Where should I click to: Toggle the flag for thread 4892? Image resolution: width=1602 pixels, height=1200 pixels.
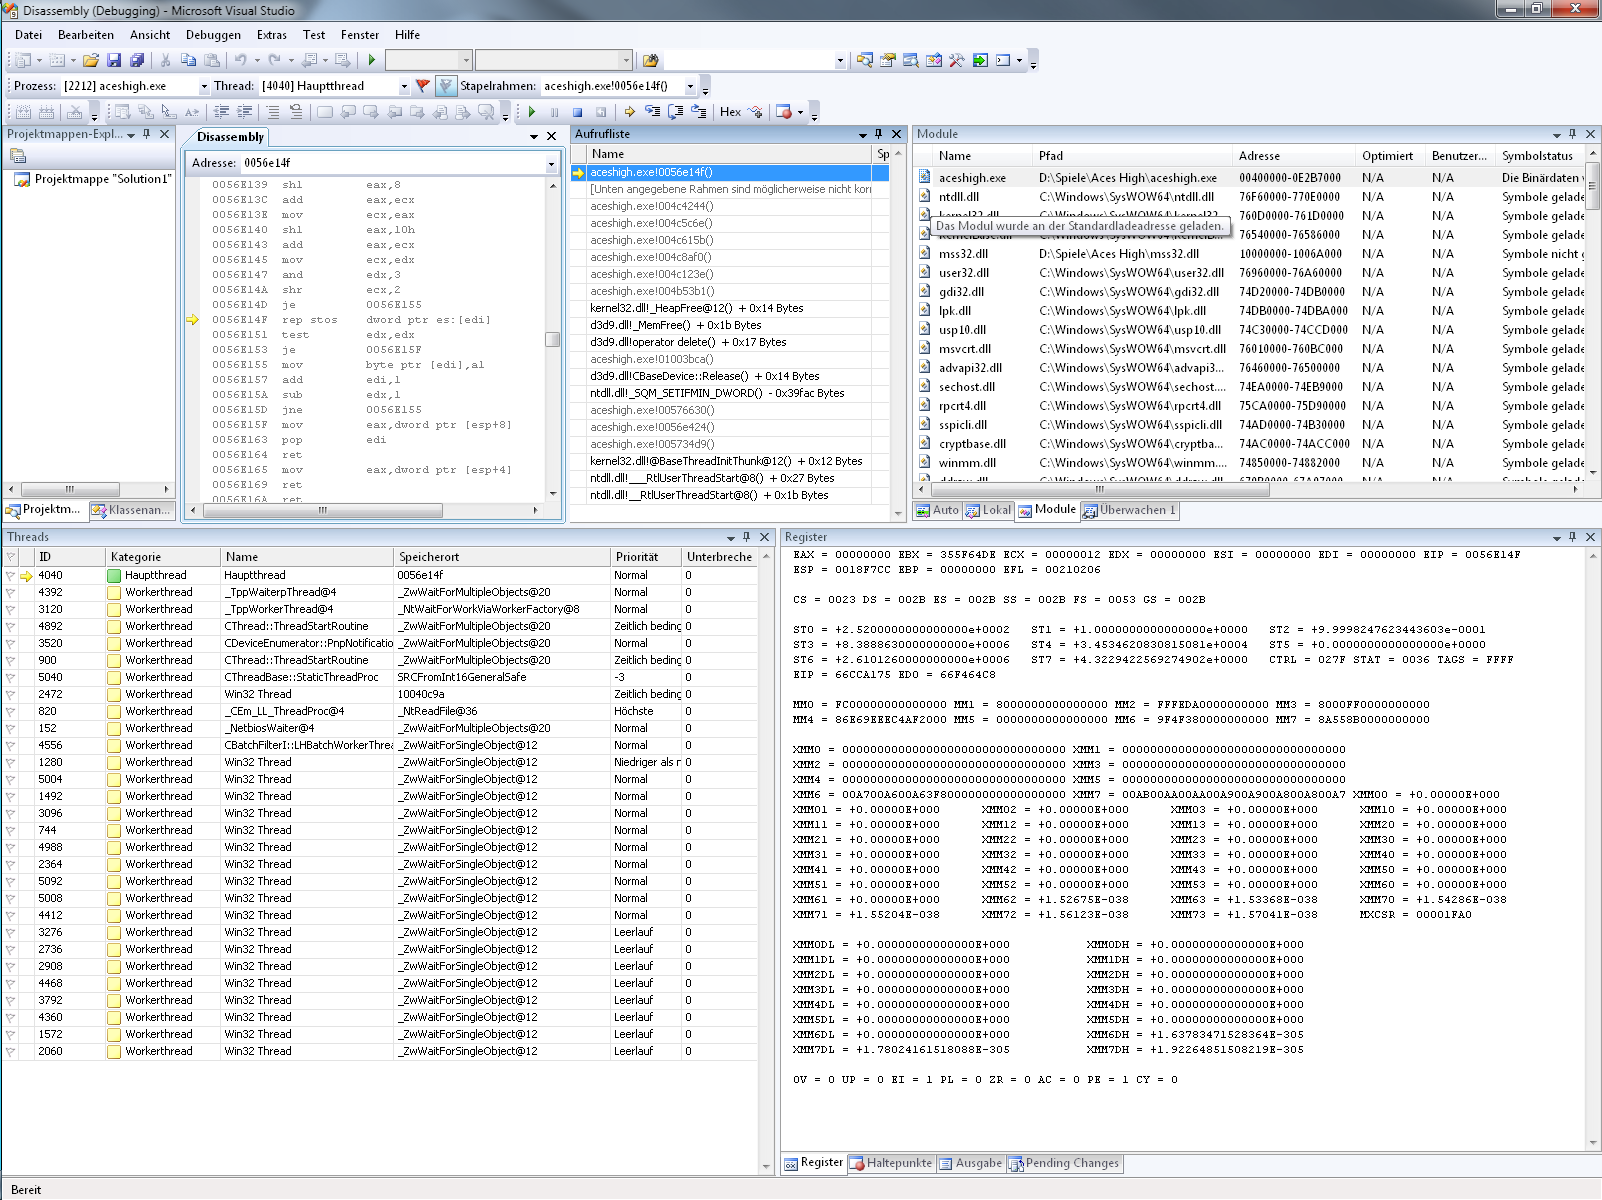click(x=11, y=626)
